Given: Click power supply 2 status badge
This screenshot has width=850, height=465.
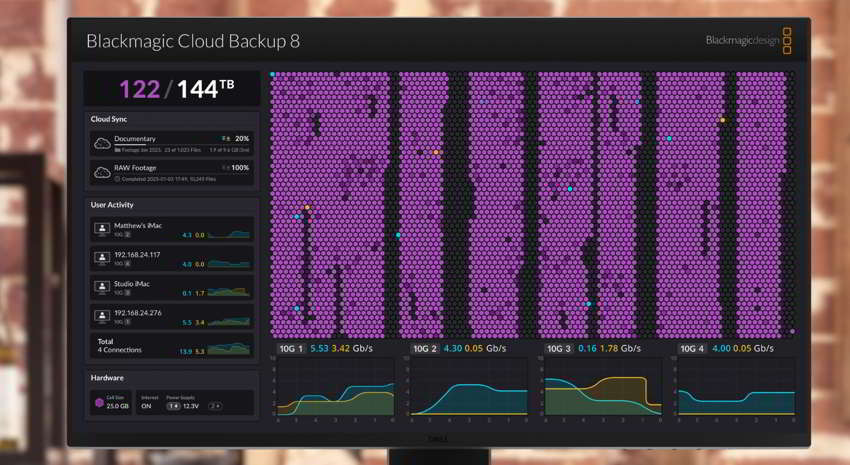Looking at the screenshot, I should [215, 405].
